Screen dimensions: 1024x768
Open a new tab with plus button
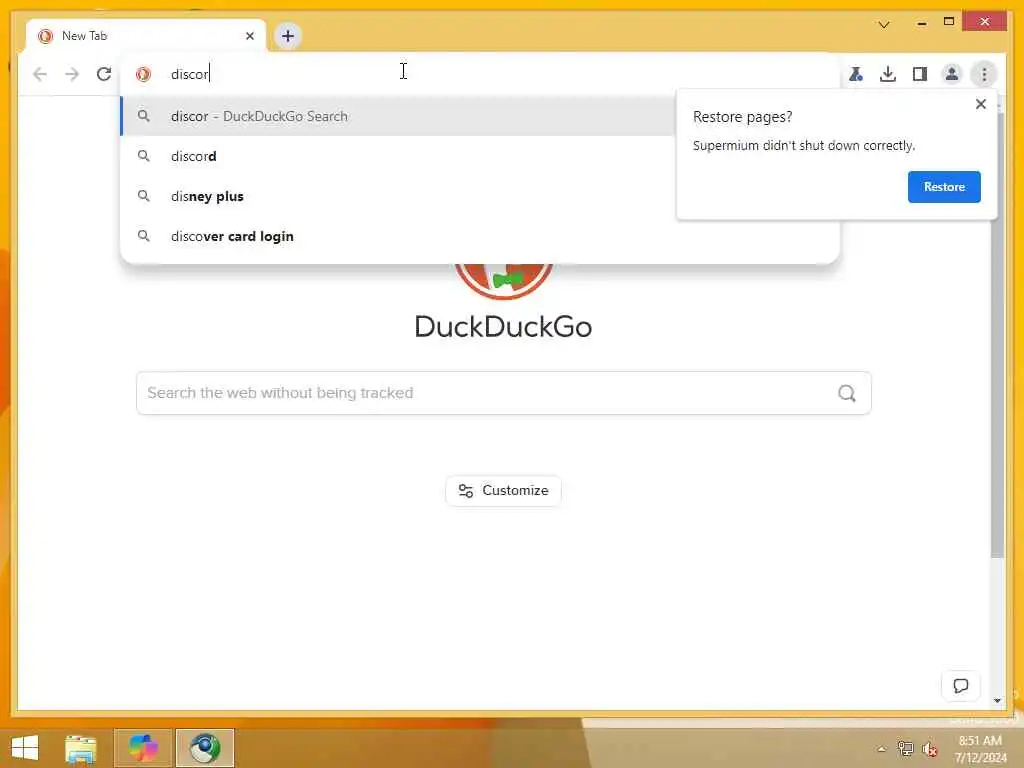(287, 36)
